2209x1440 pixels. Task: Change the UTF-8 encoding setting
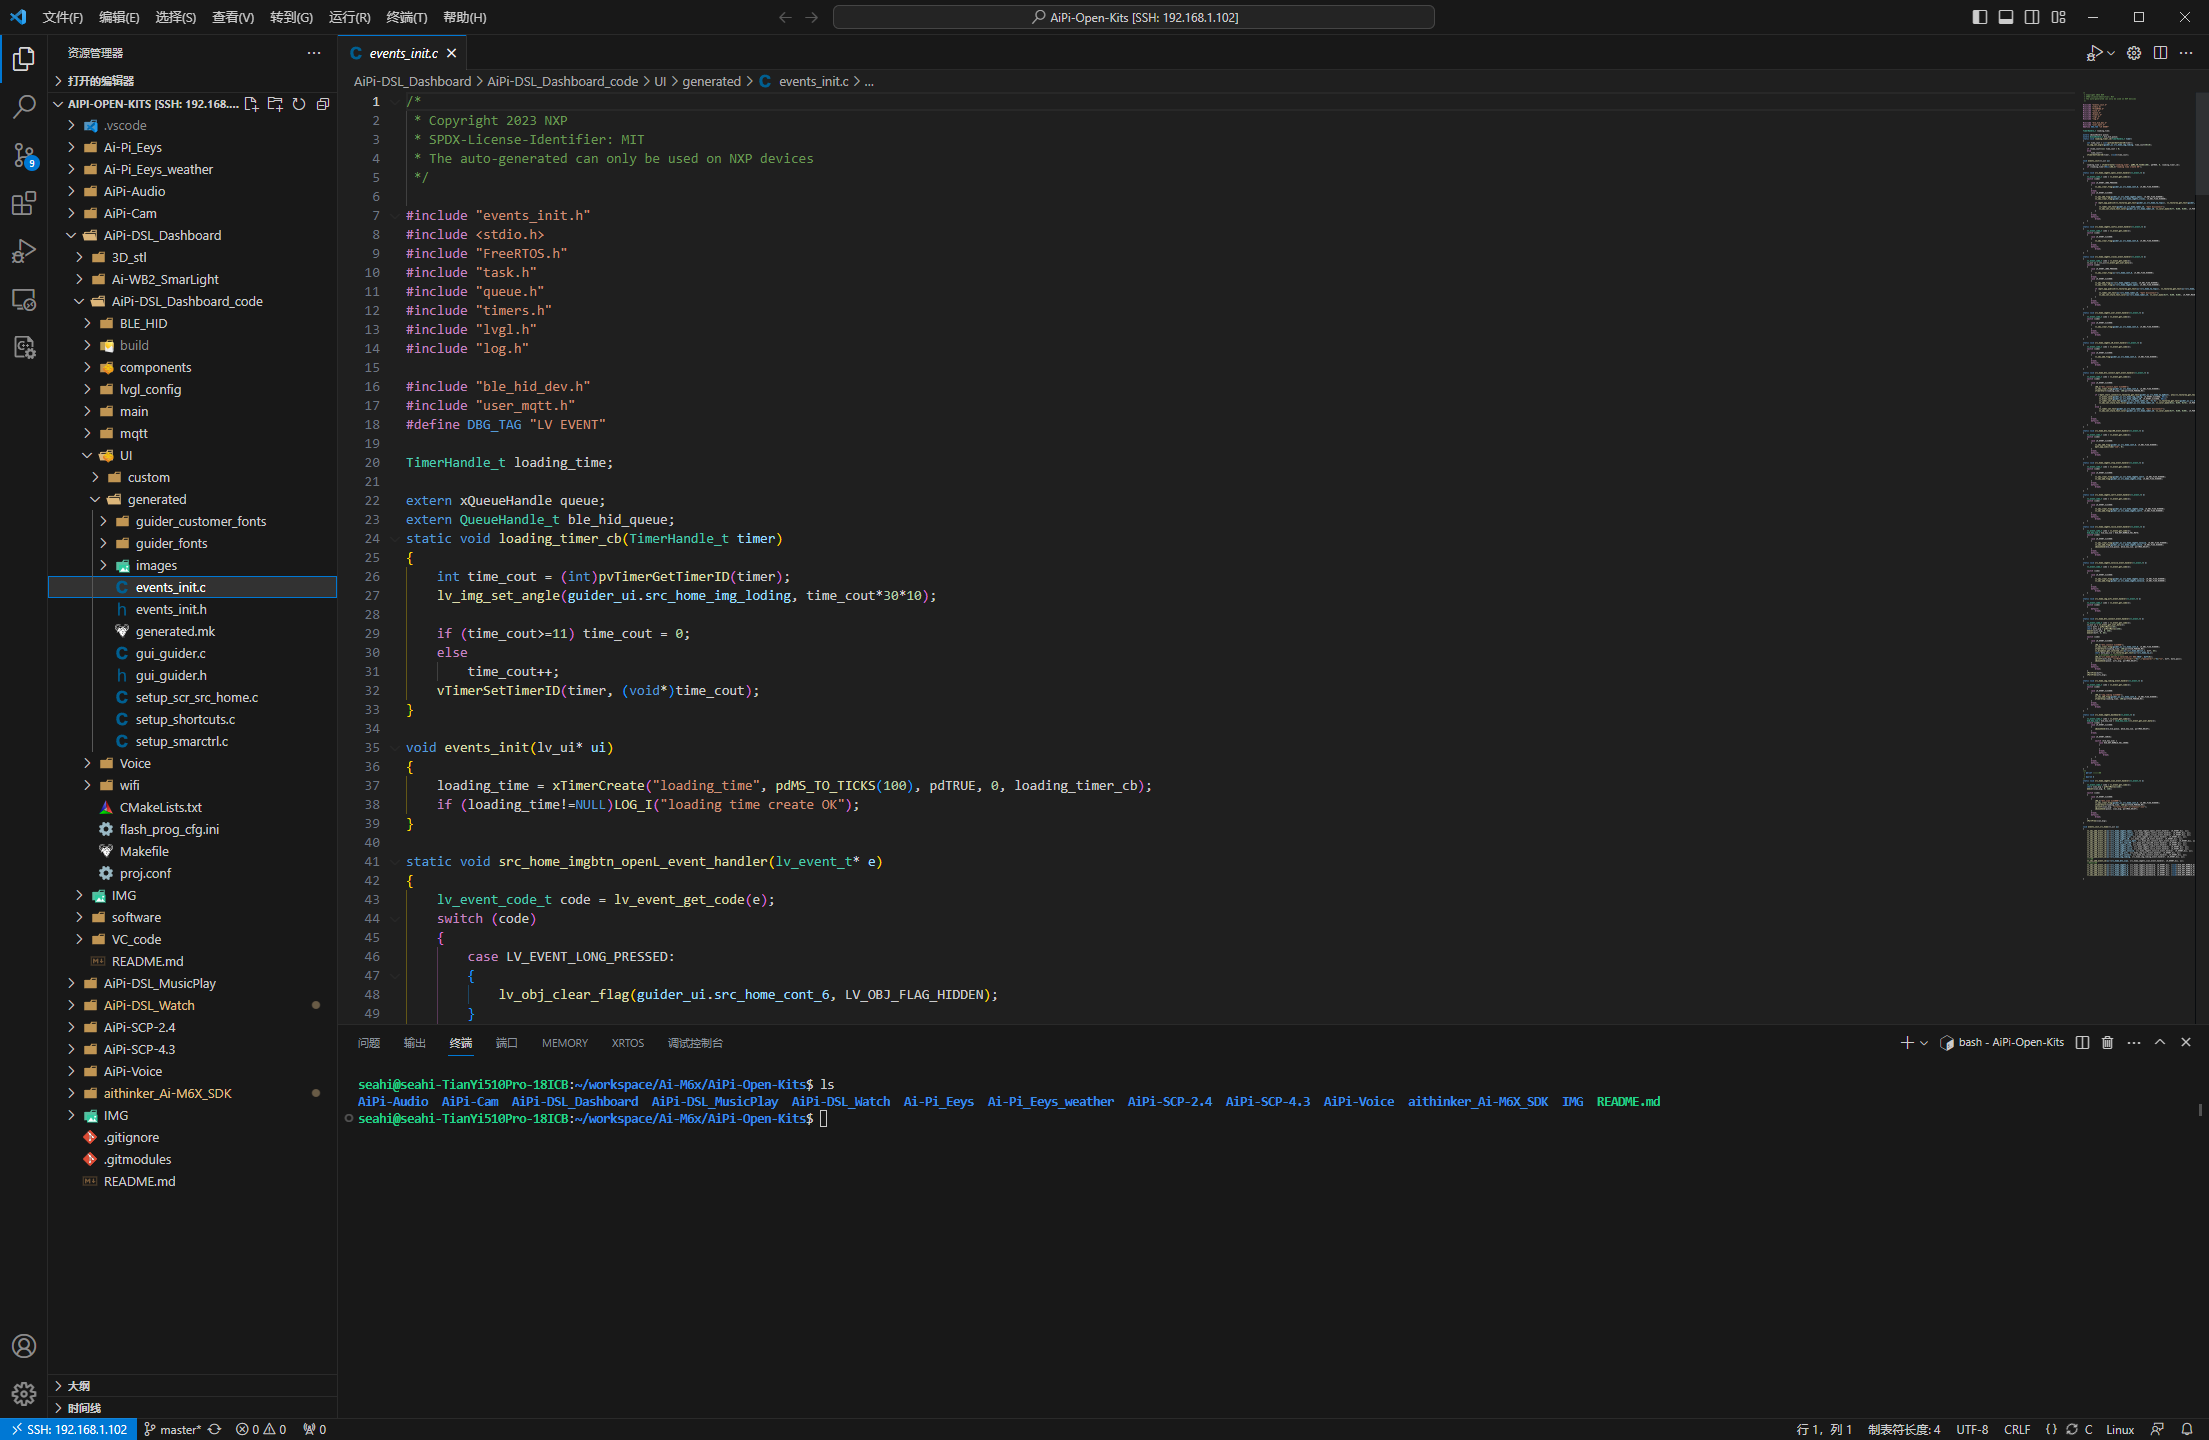[1972, 1429]
